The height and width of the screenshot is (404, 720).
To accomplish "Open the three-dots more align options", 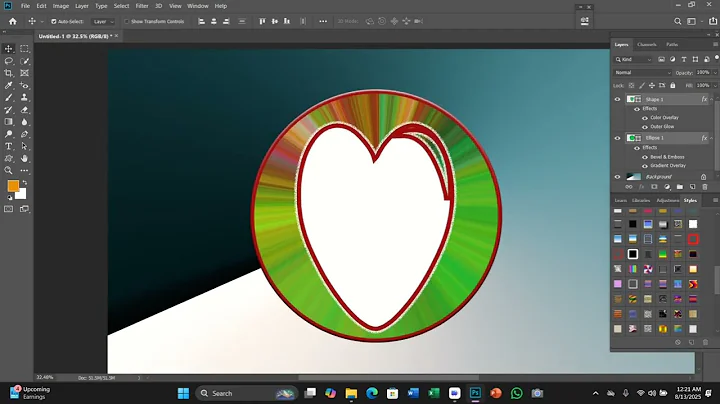I will [x=323, y=21].
